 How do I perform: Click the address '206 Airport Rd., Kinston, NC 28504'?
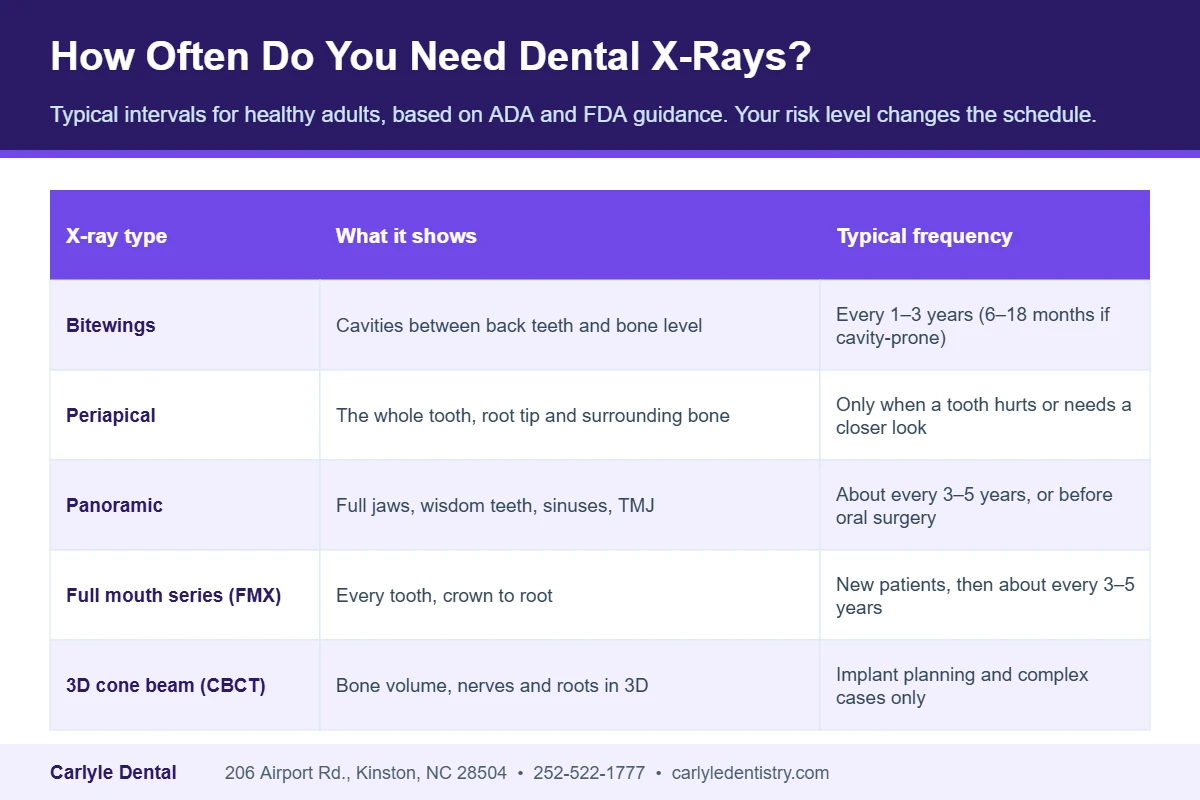[366, 772]
